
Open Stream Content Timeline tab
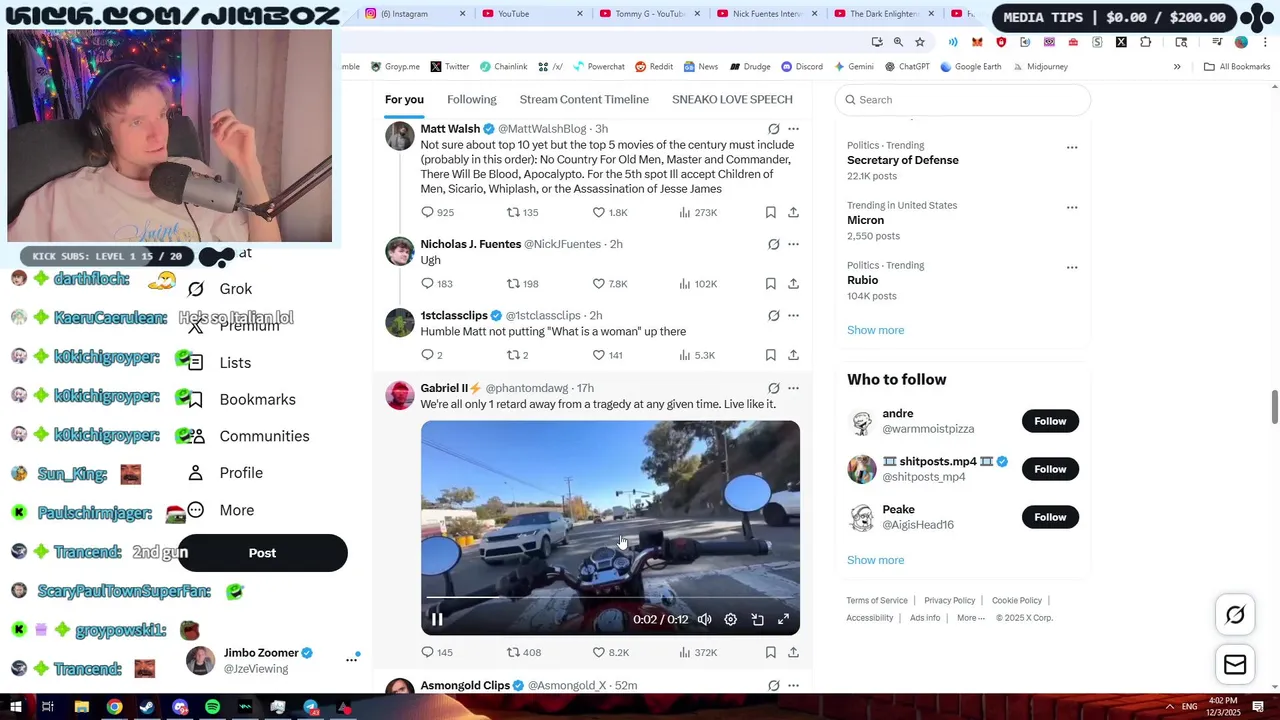[x=584, y=99]
